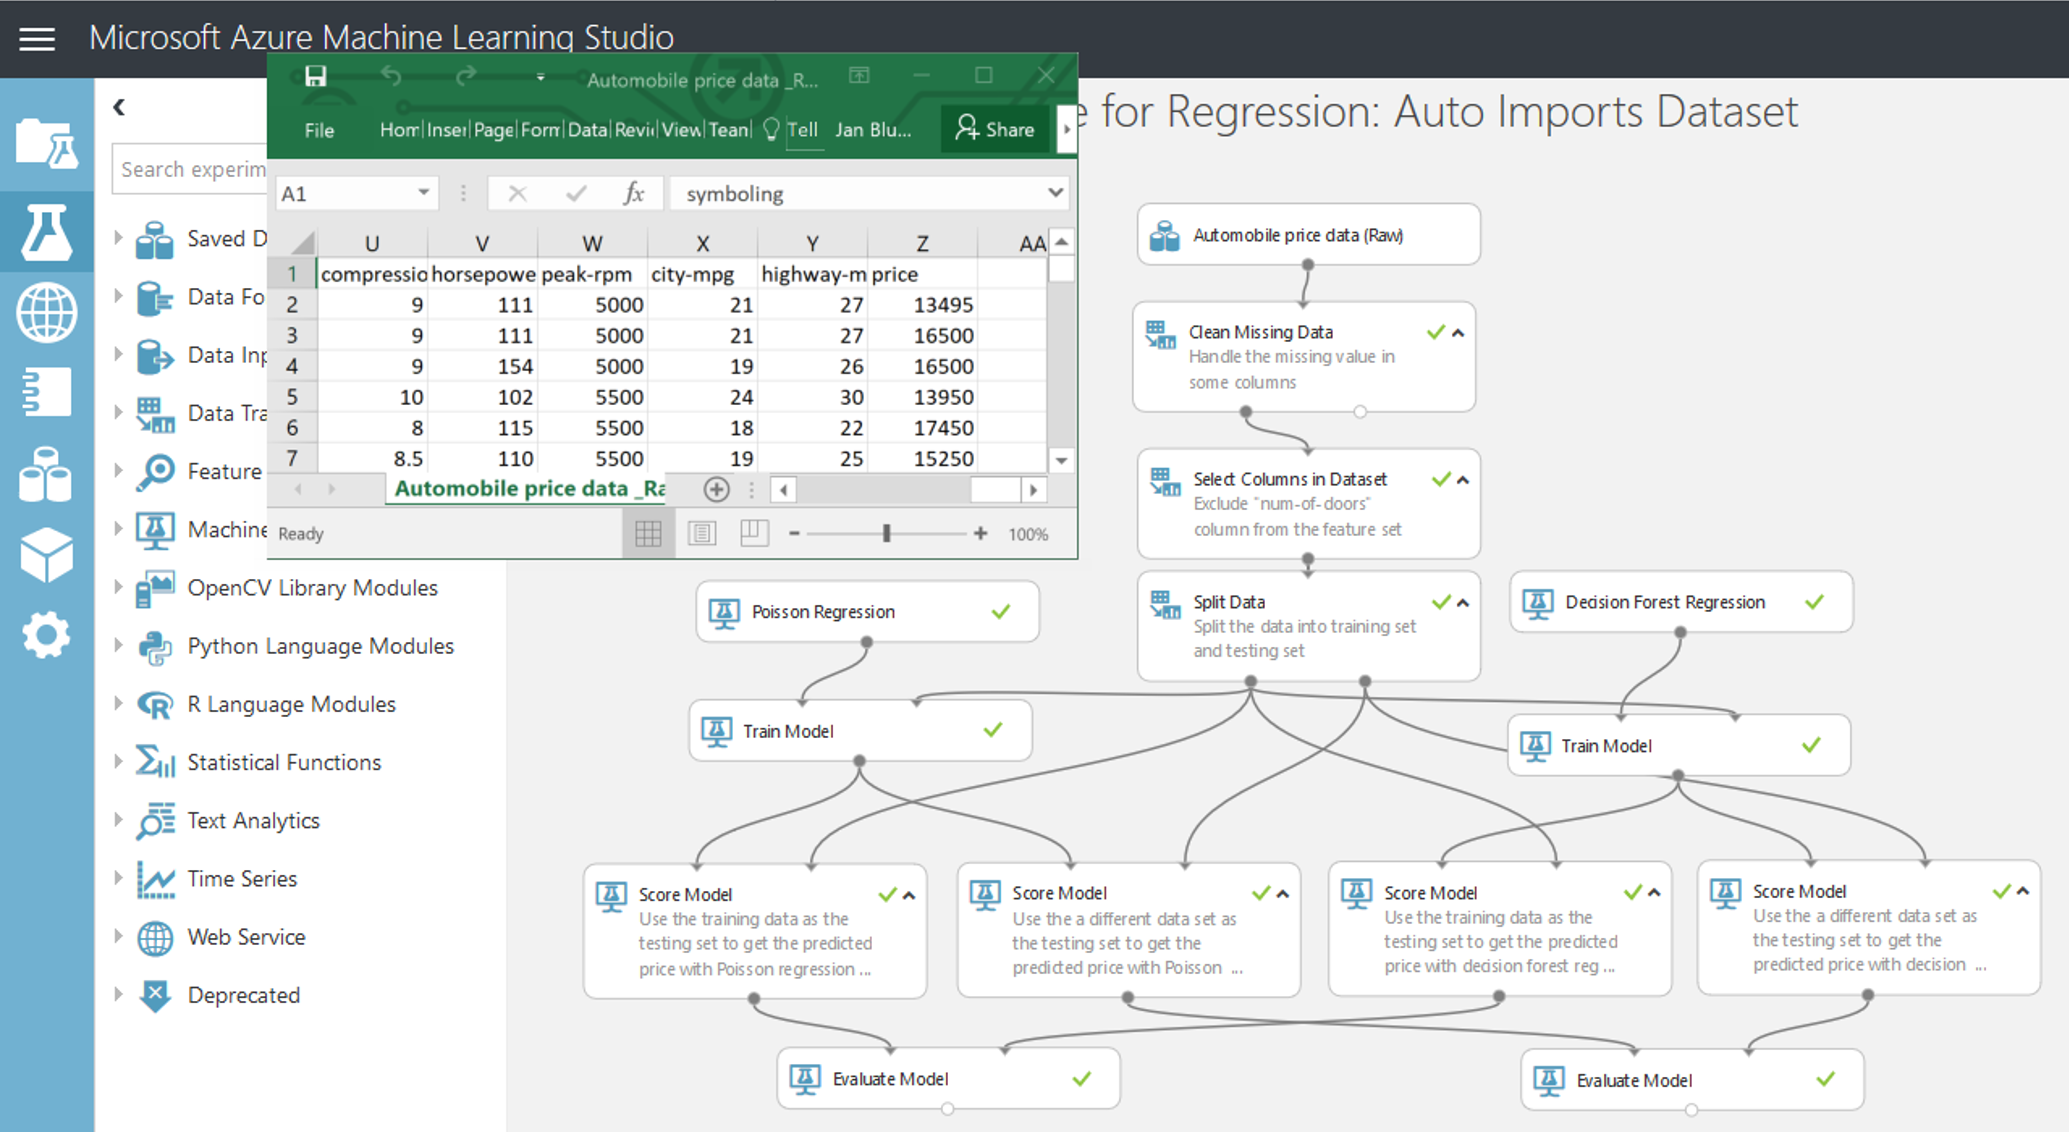Open Excel Insert ribbon tab
The image size is (2069, 1132).
[446, 130]
